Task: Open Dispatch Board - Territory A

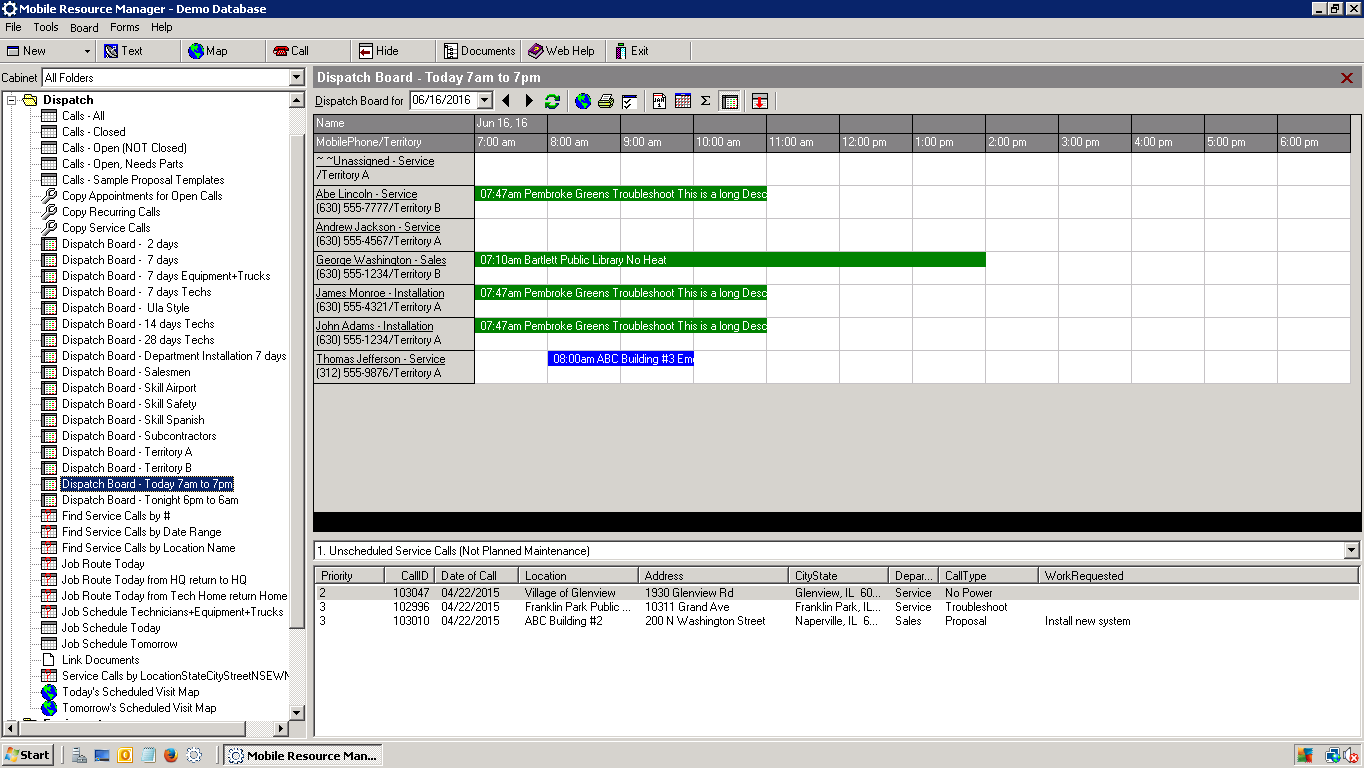Action: coord(127,452)
